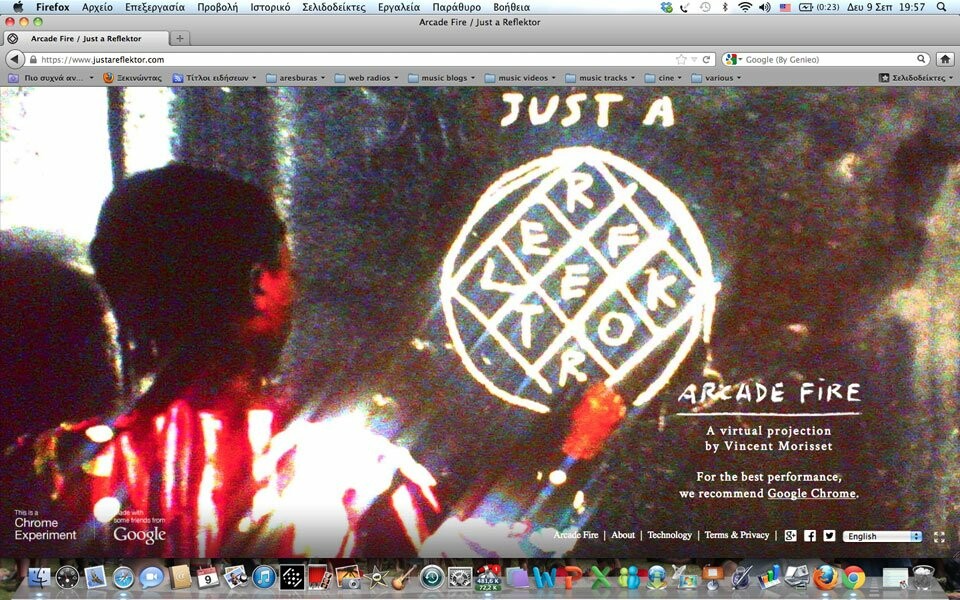Open Spotlight search in the menu bar
Viewport: 960px width, 600px height.
point(942,7)
